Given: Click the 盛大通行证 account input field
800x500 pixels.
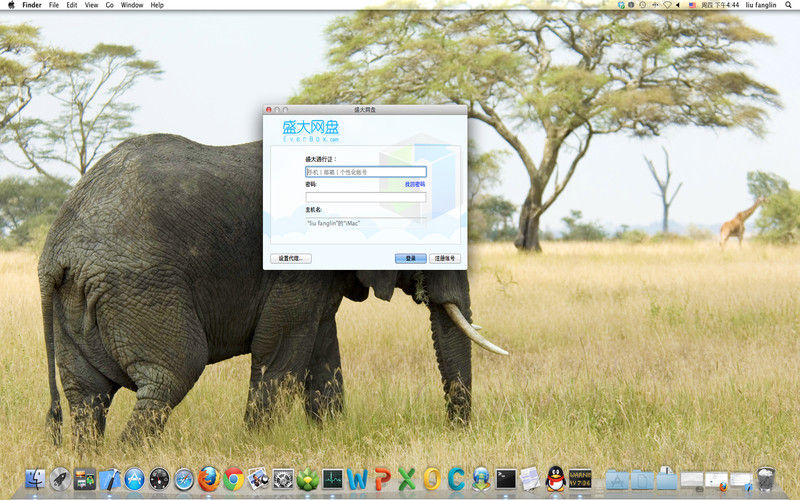Looking at the screenshot, I should (x=366, y=172).
